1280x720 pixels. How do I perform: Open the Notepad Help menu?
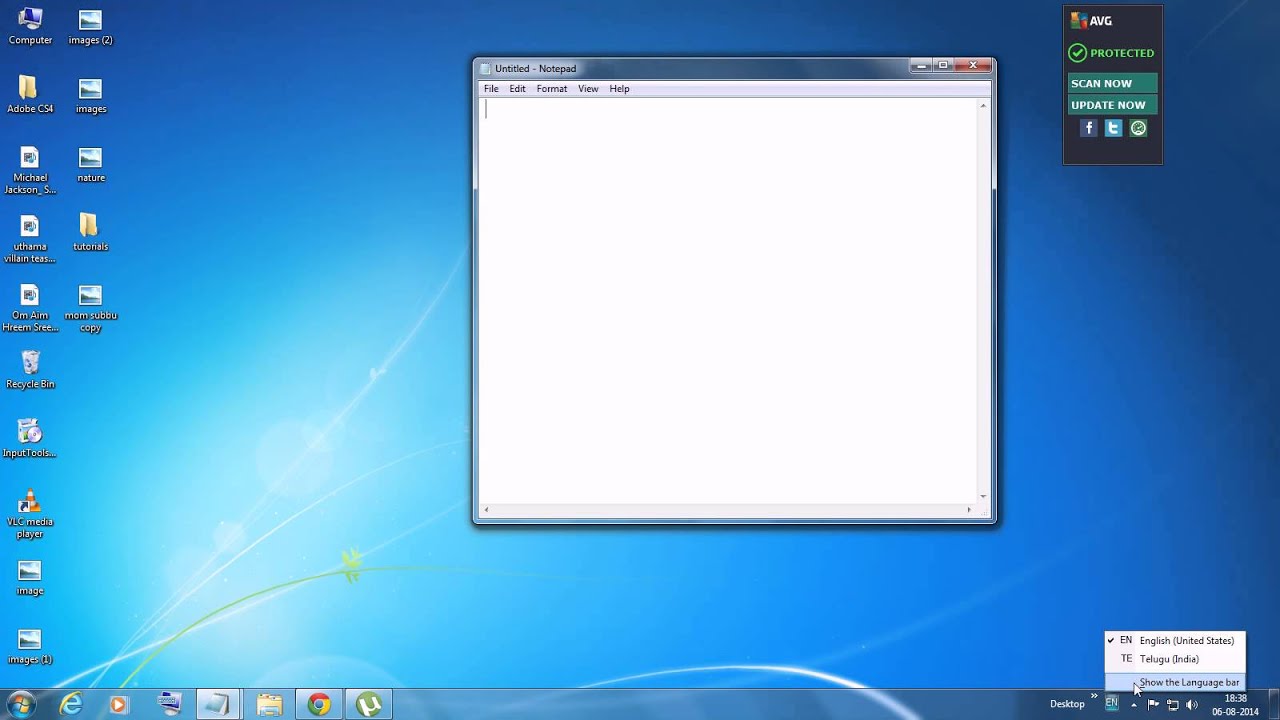[619, 89]
